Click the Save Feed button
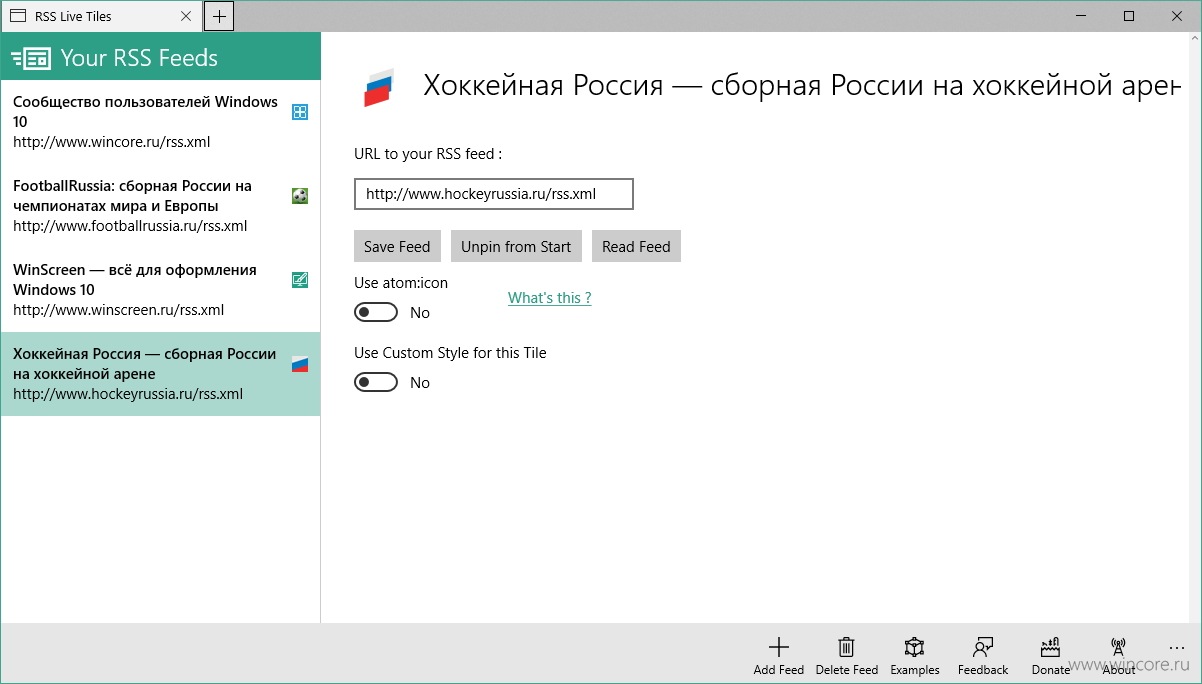1202x684 pixels. coord(397,247)
